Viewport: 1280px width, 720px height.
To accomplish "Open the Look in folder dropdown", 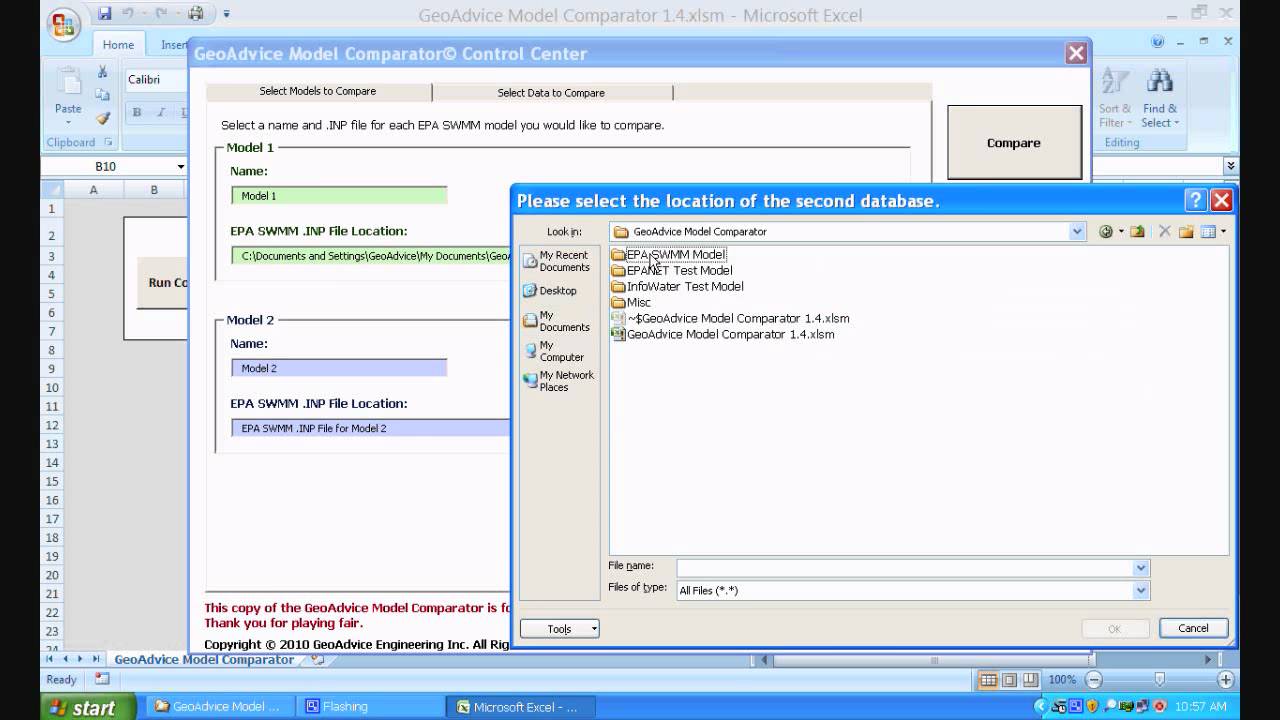I will coord(1077,232).
